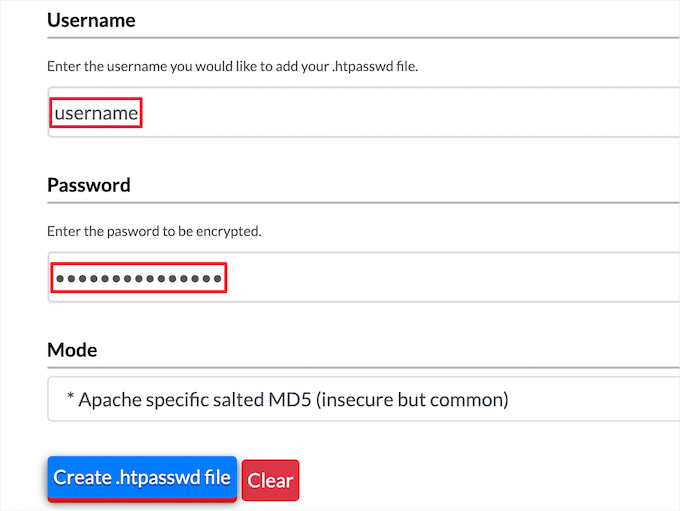Hit the red Clear button
The width and height of the screenshot is (680, 511).
click(x=270, y=480)
